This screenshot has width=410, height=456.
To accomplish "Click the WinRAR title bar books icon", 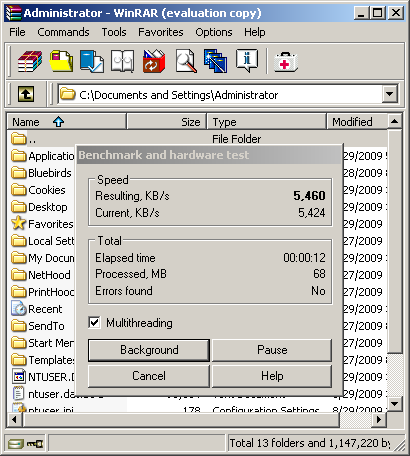I will point(14,13).
